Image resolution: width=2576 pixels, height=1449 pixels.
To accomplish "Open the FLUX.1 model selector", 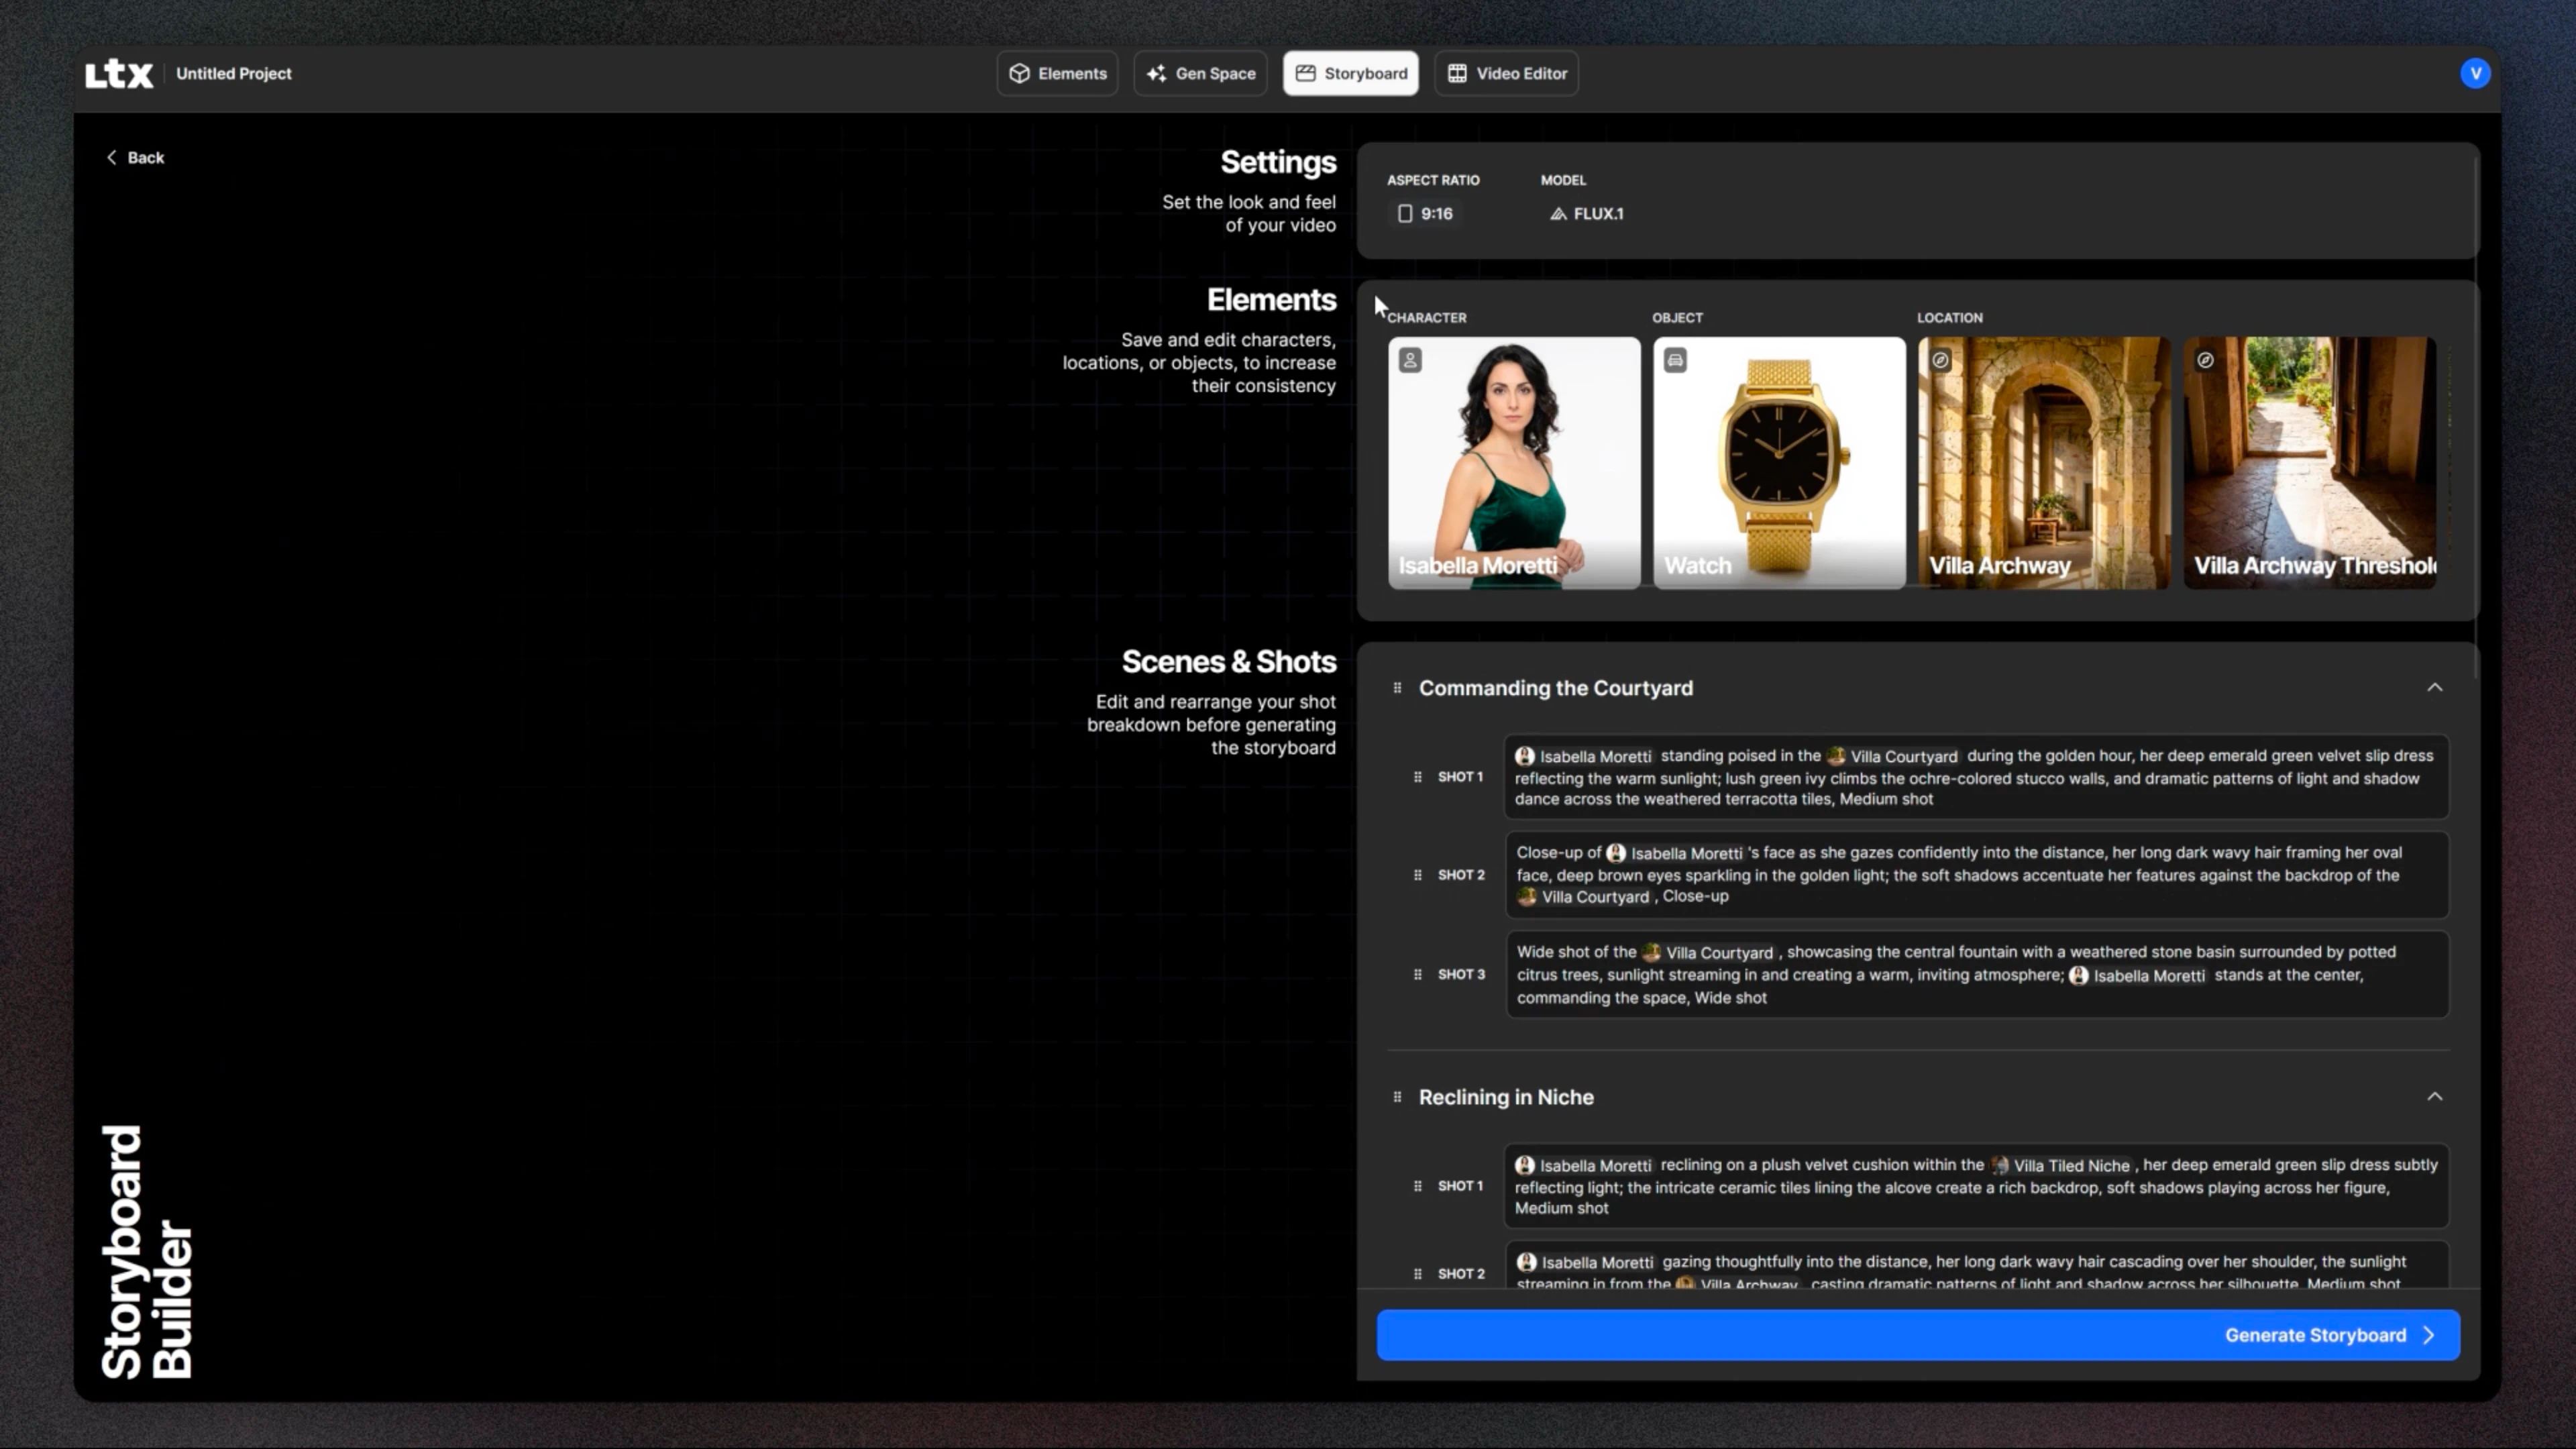I will point(1587,214).
